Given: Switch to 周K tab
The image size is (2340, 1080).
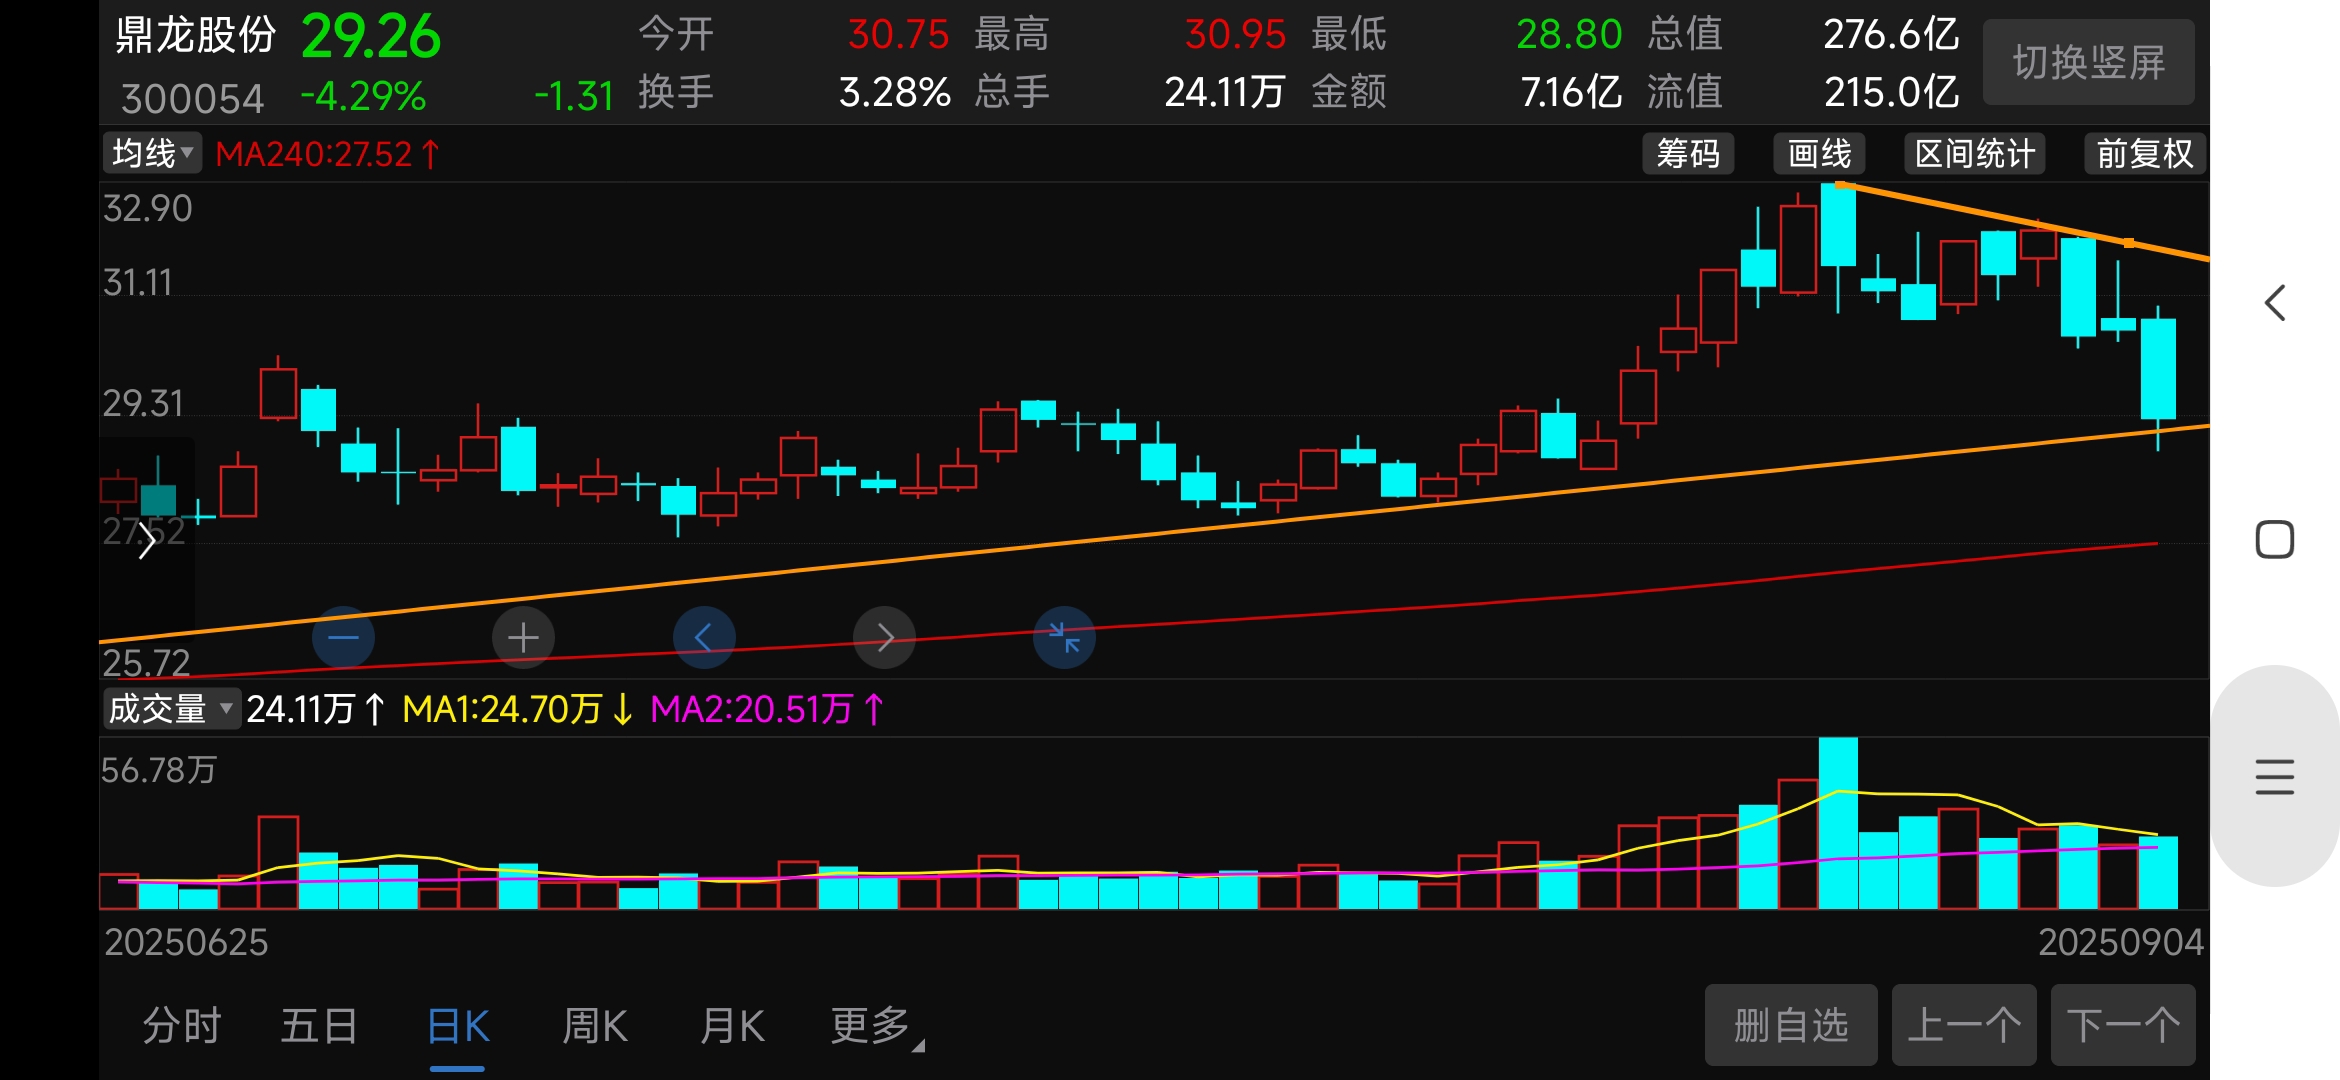Looking at the screenshot, I should coord(595,1026).
